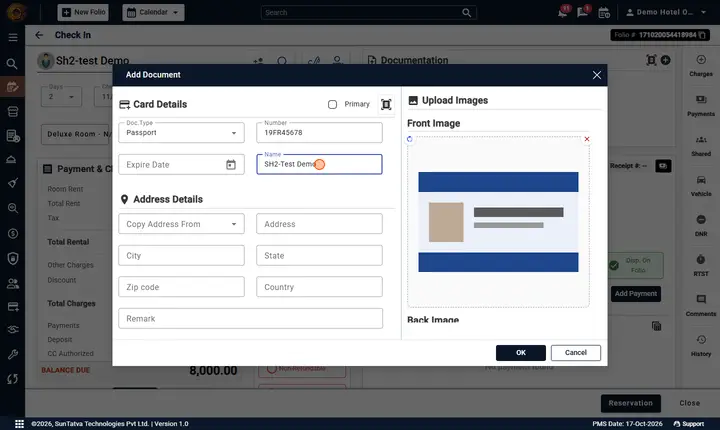The image size is (720, 430).
Task: Open the Doc.Type Passport dropdown
Action: pos(181,133)
